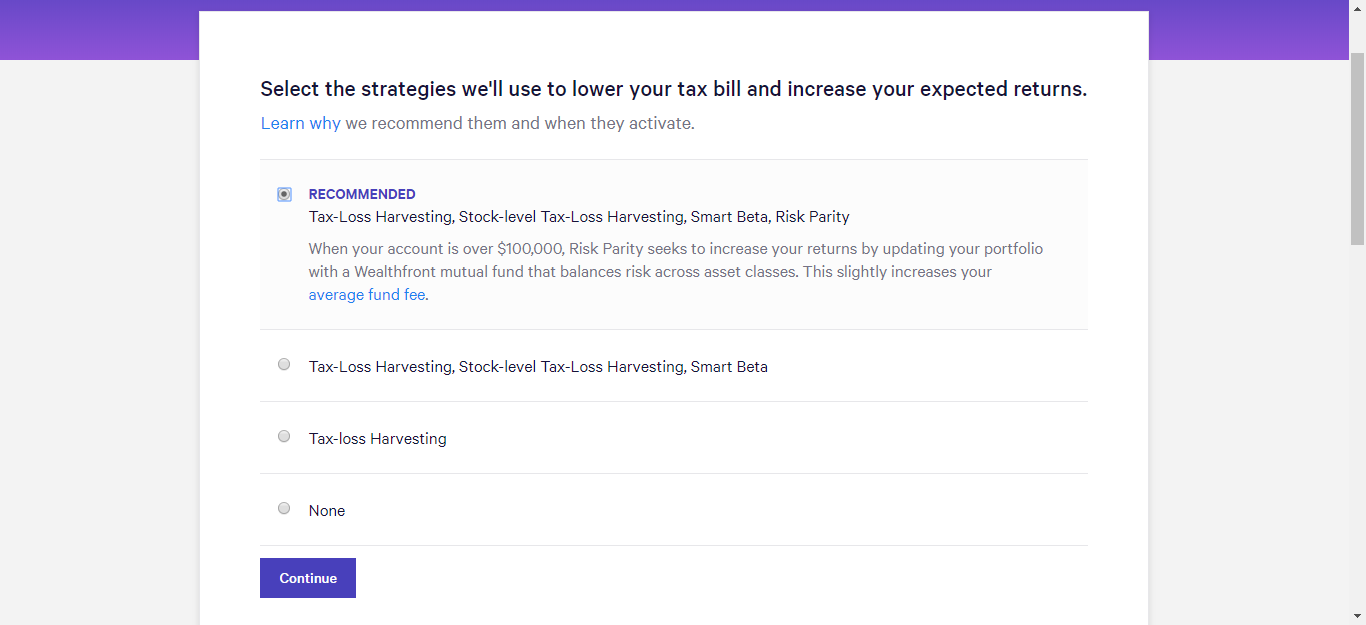Screen dimensions: 1366x625
Task: Click the Risk Parity description paragraph
Action: pos(675,260)
